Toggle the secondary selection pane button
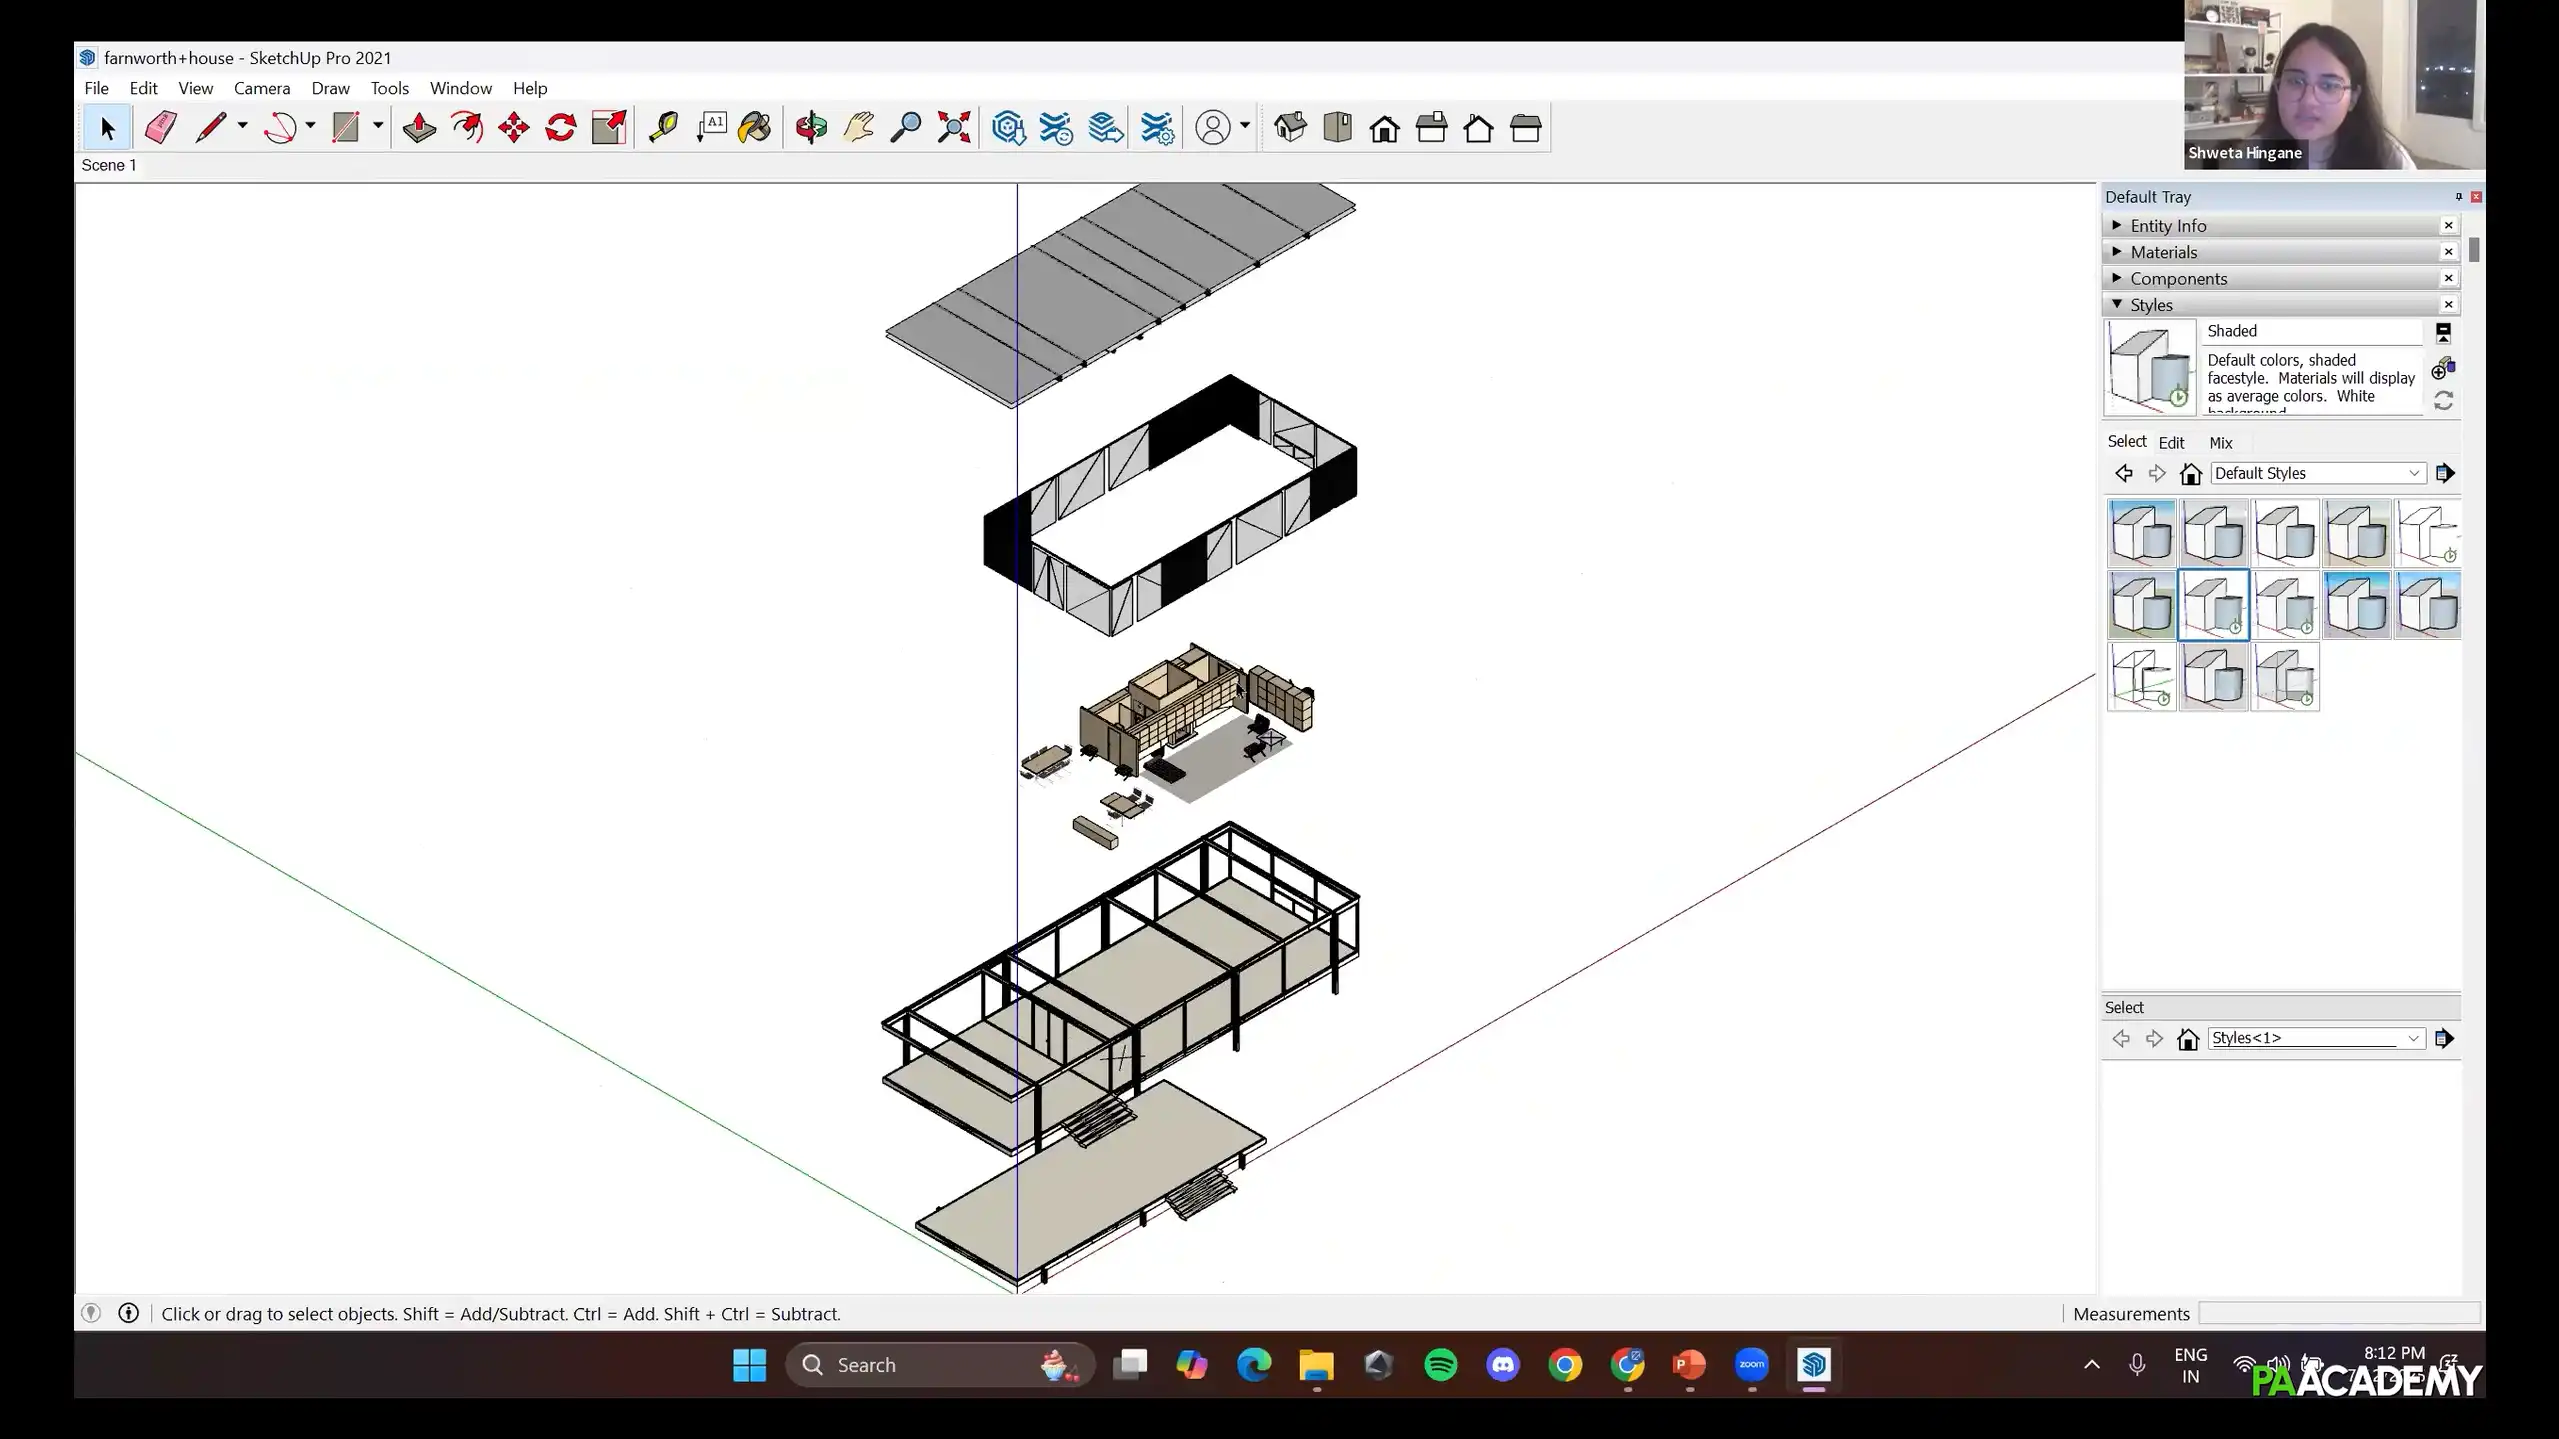This screenshot has height=1439, width=2559. click(x=2443, y=332)
